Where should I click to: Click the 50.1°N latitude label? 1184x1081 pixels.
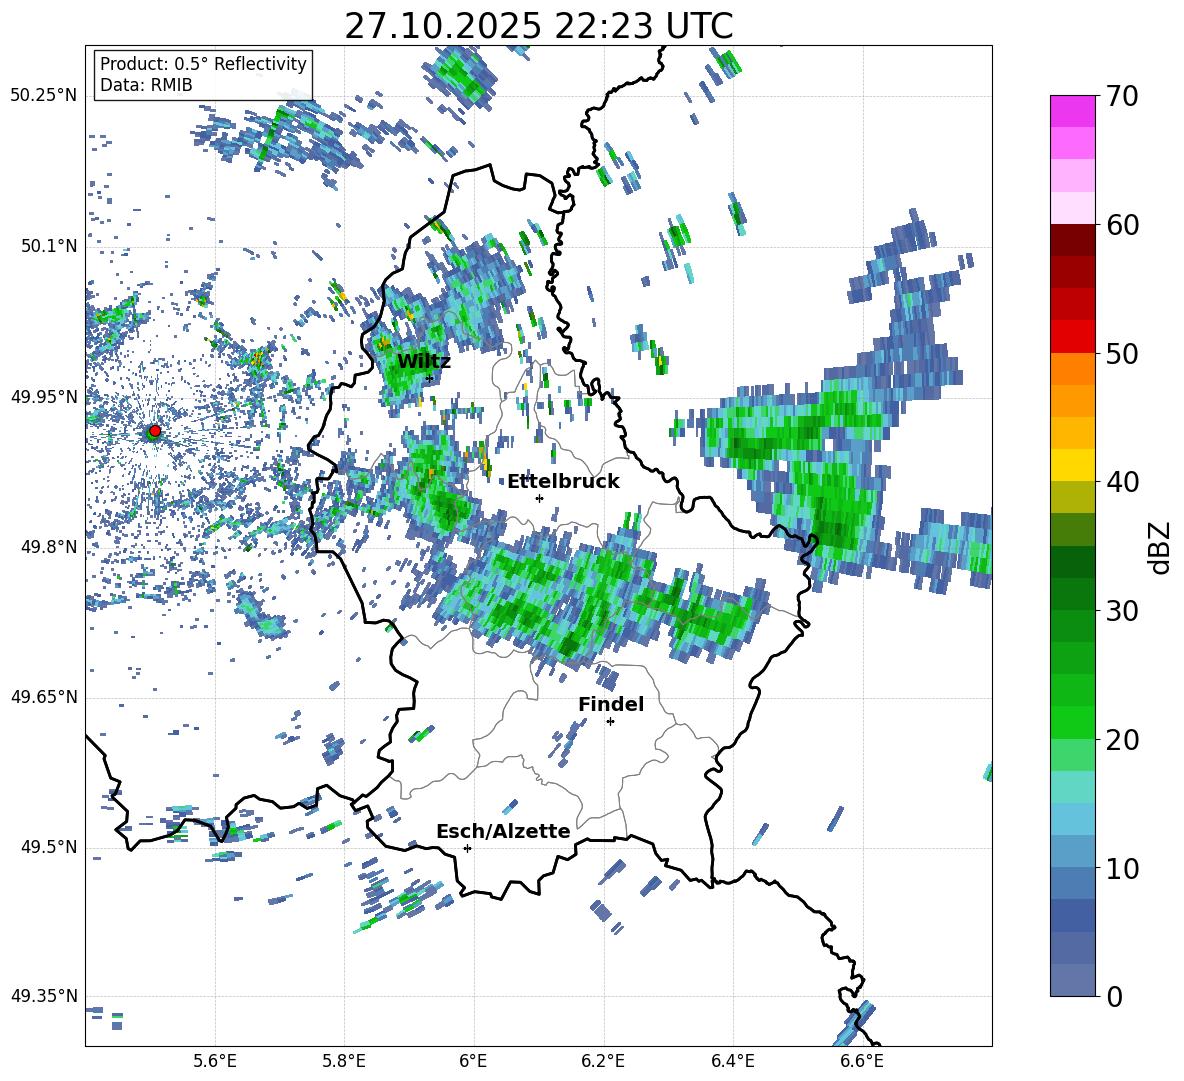point(48,246)
